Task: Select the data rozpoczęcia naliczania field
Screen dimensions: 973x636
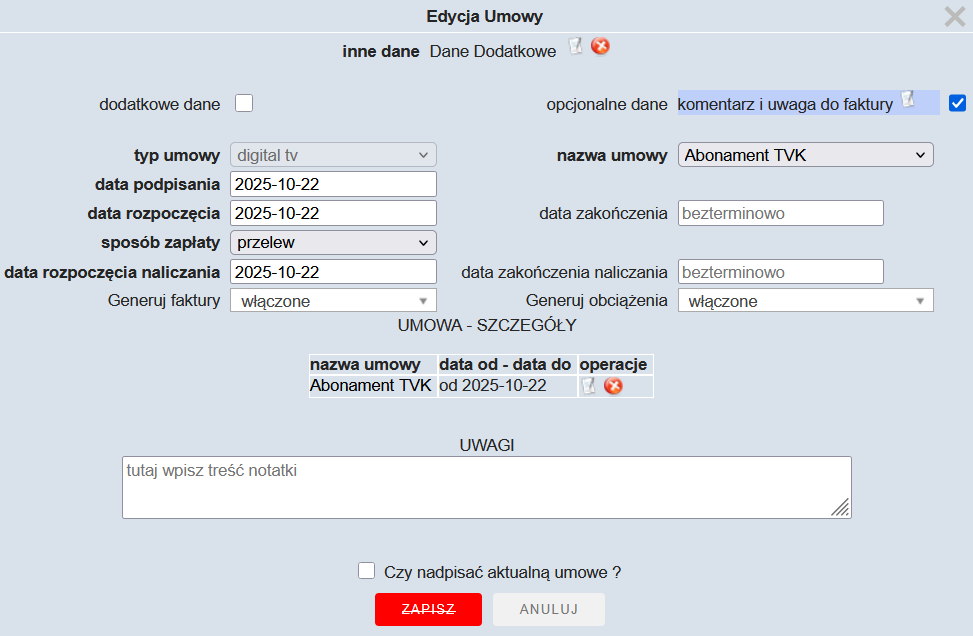Action: click(x=333, y=272)
